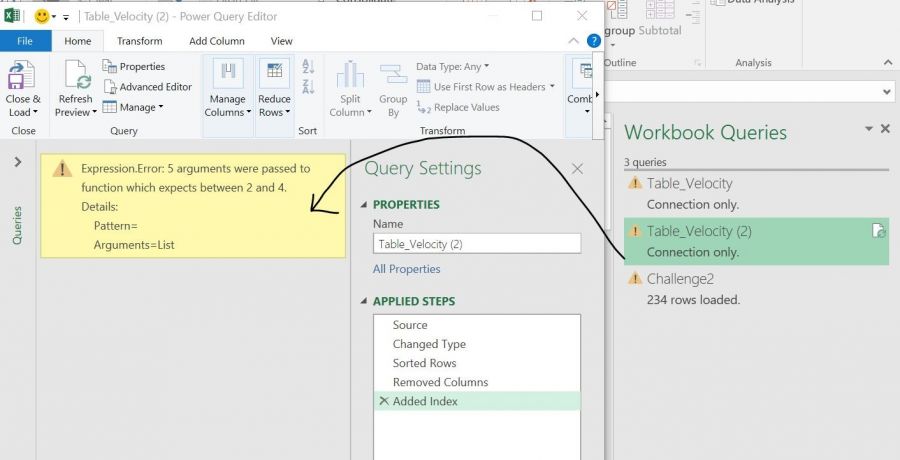The width and height of the screenshot is (900, 460).
Task: Sort ascending with the A-Z icon
Action: pos(308,66)
